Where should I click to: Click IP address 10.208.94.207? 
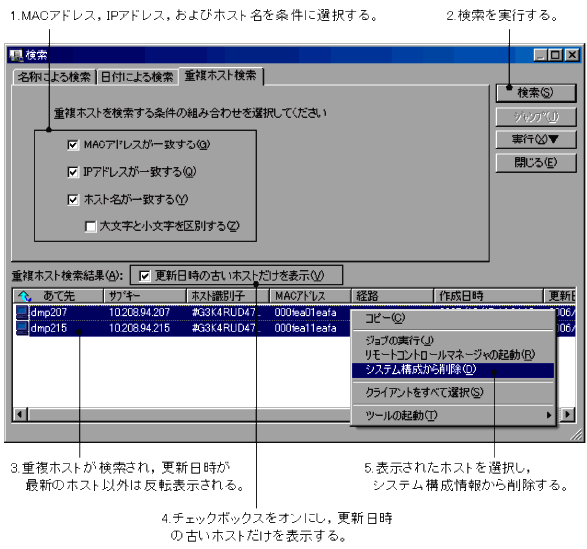click(x=139, y=312)
